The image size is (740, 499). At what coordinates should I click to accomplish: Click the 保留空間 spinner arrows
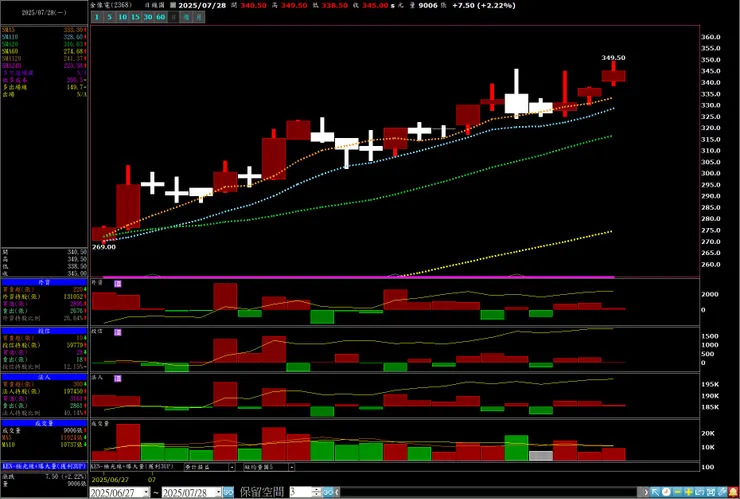[x=316, y=492]
